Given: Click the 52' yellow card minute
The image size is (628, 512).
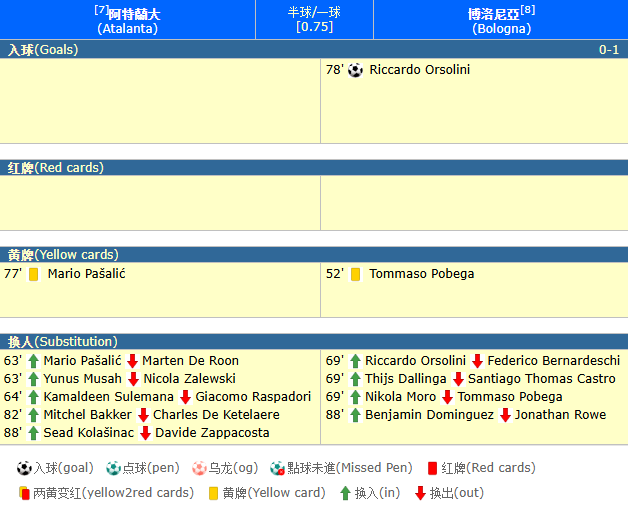Looking at the screenshot, I should click(334, 274).
